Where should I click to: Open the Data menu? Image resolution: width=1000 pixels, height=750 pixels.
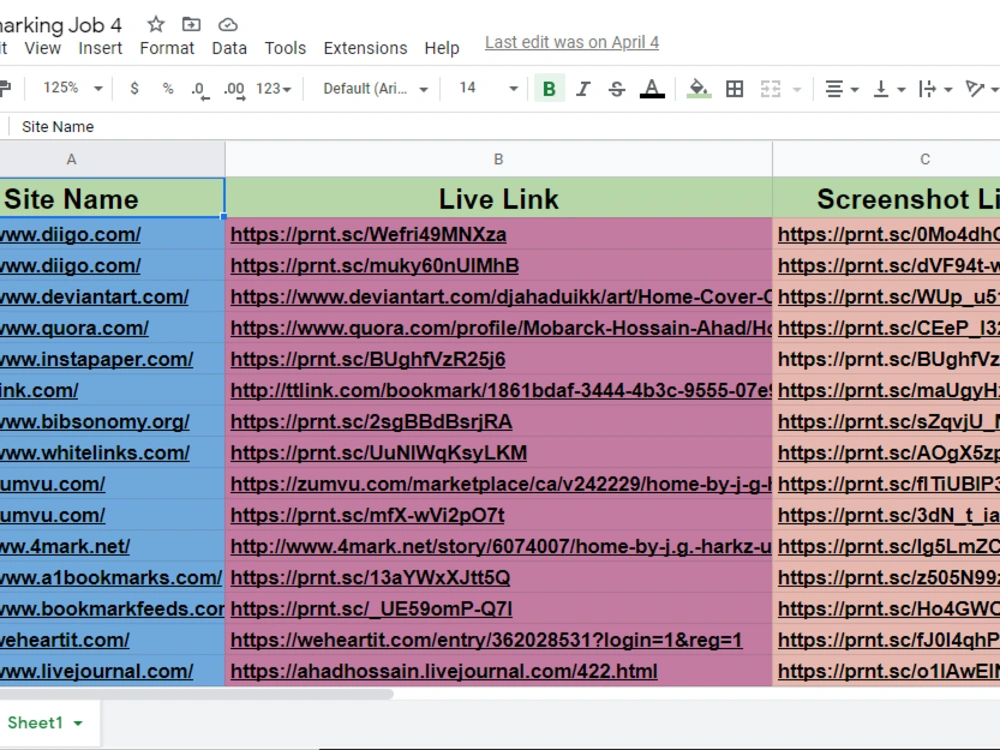point(230,48)
